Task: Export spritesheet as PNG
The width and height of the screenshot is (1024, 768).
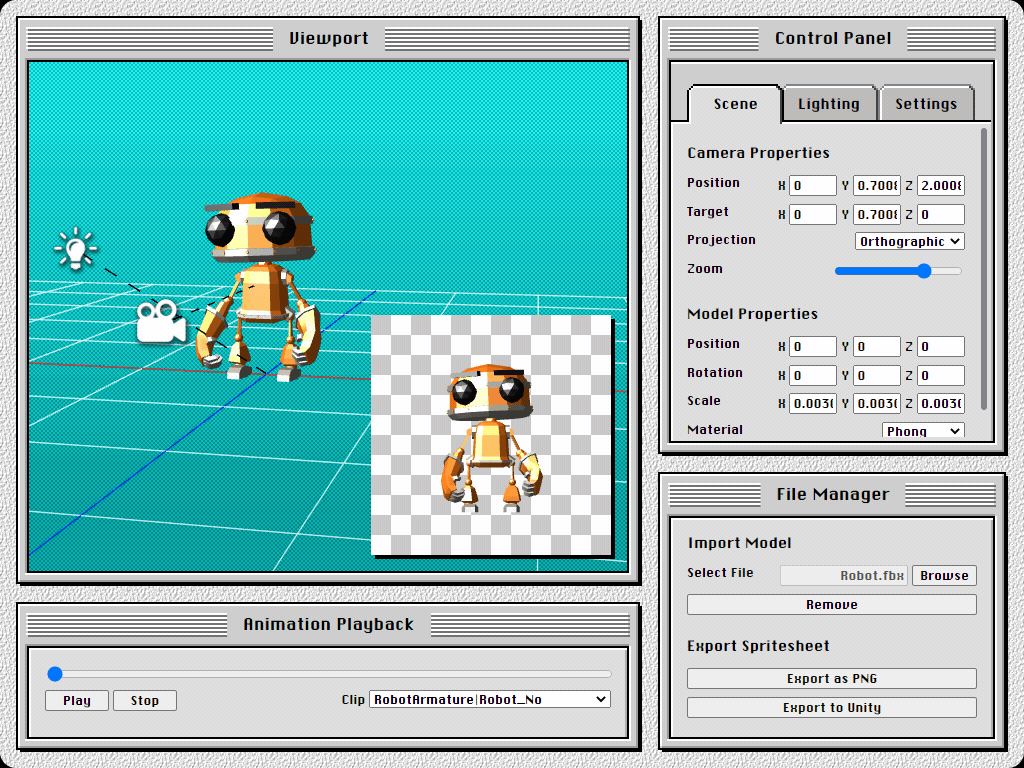Action: [831, 678]
